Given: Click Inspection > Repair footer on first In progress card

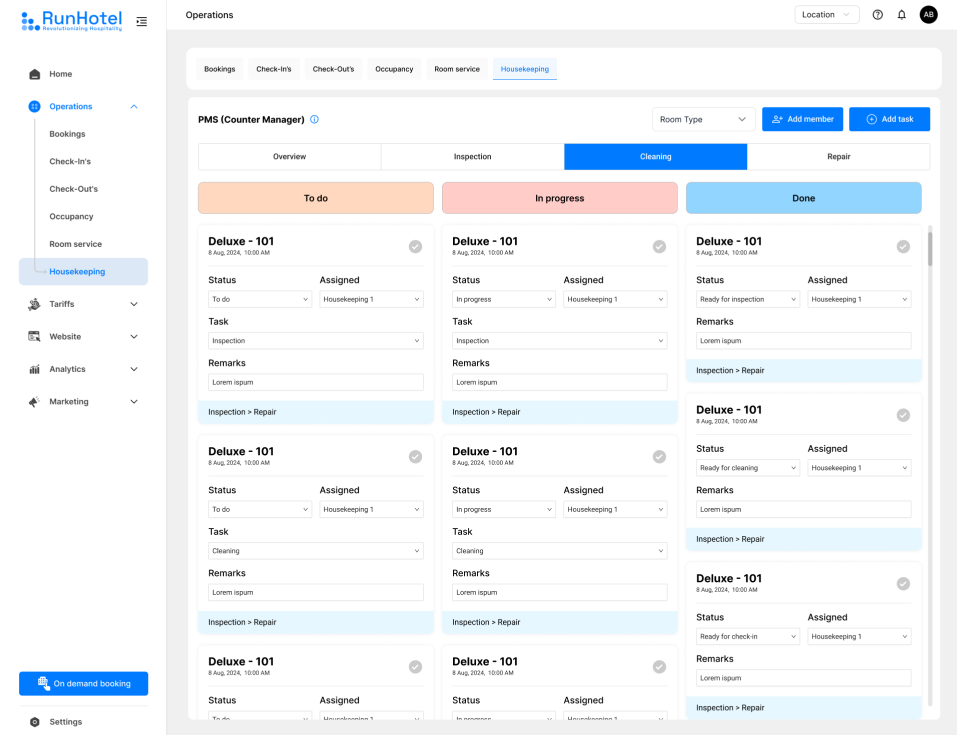Looking at the screenshot, I should pos(560,412).
